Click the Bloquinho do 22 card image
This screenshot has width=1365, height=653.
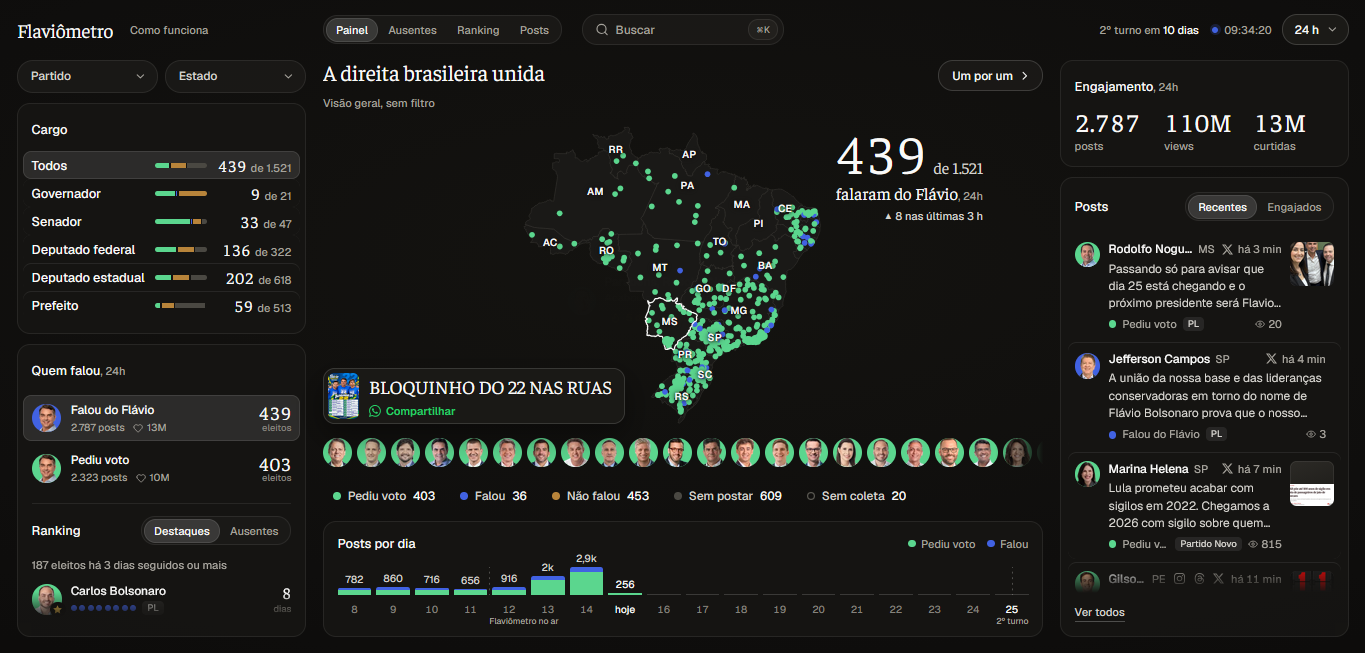click(344, 396)
